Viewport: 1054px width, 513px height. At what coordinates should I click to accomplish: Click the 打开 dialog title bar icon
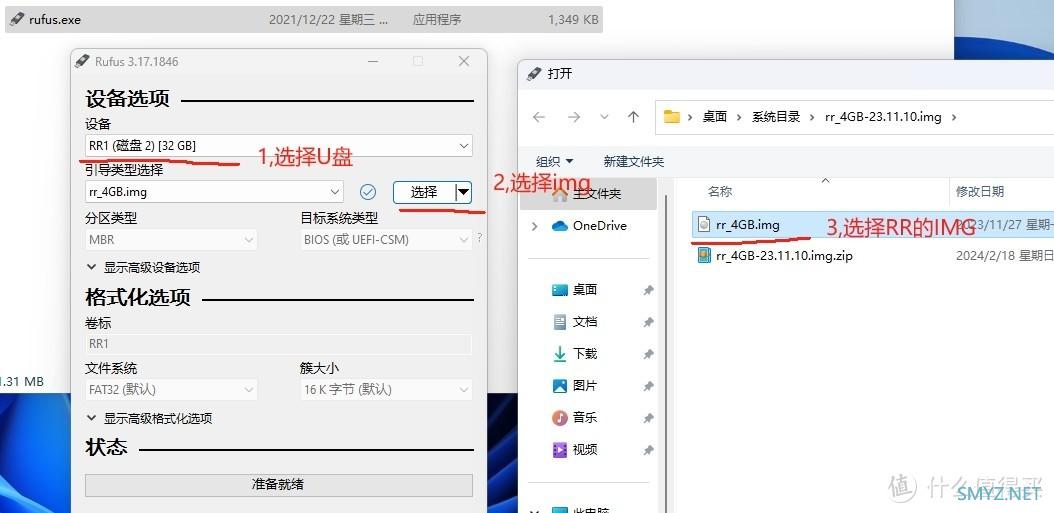(534, 73)
